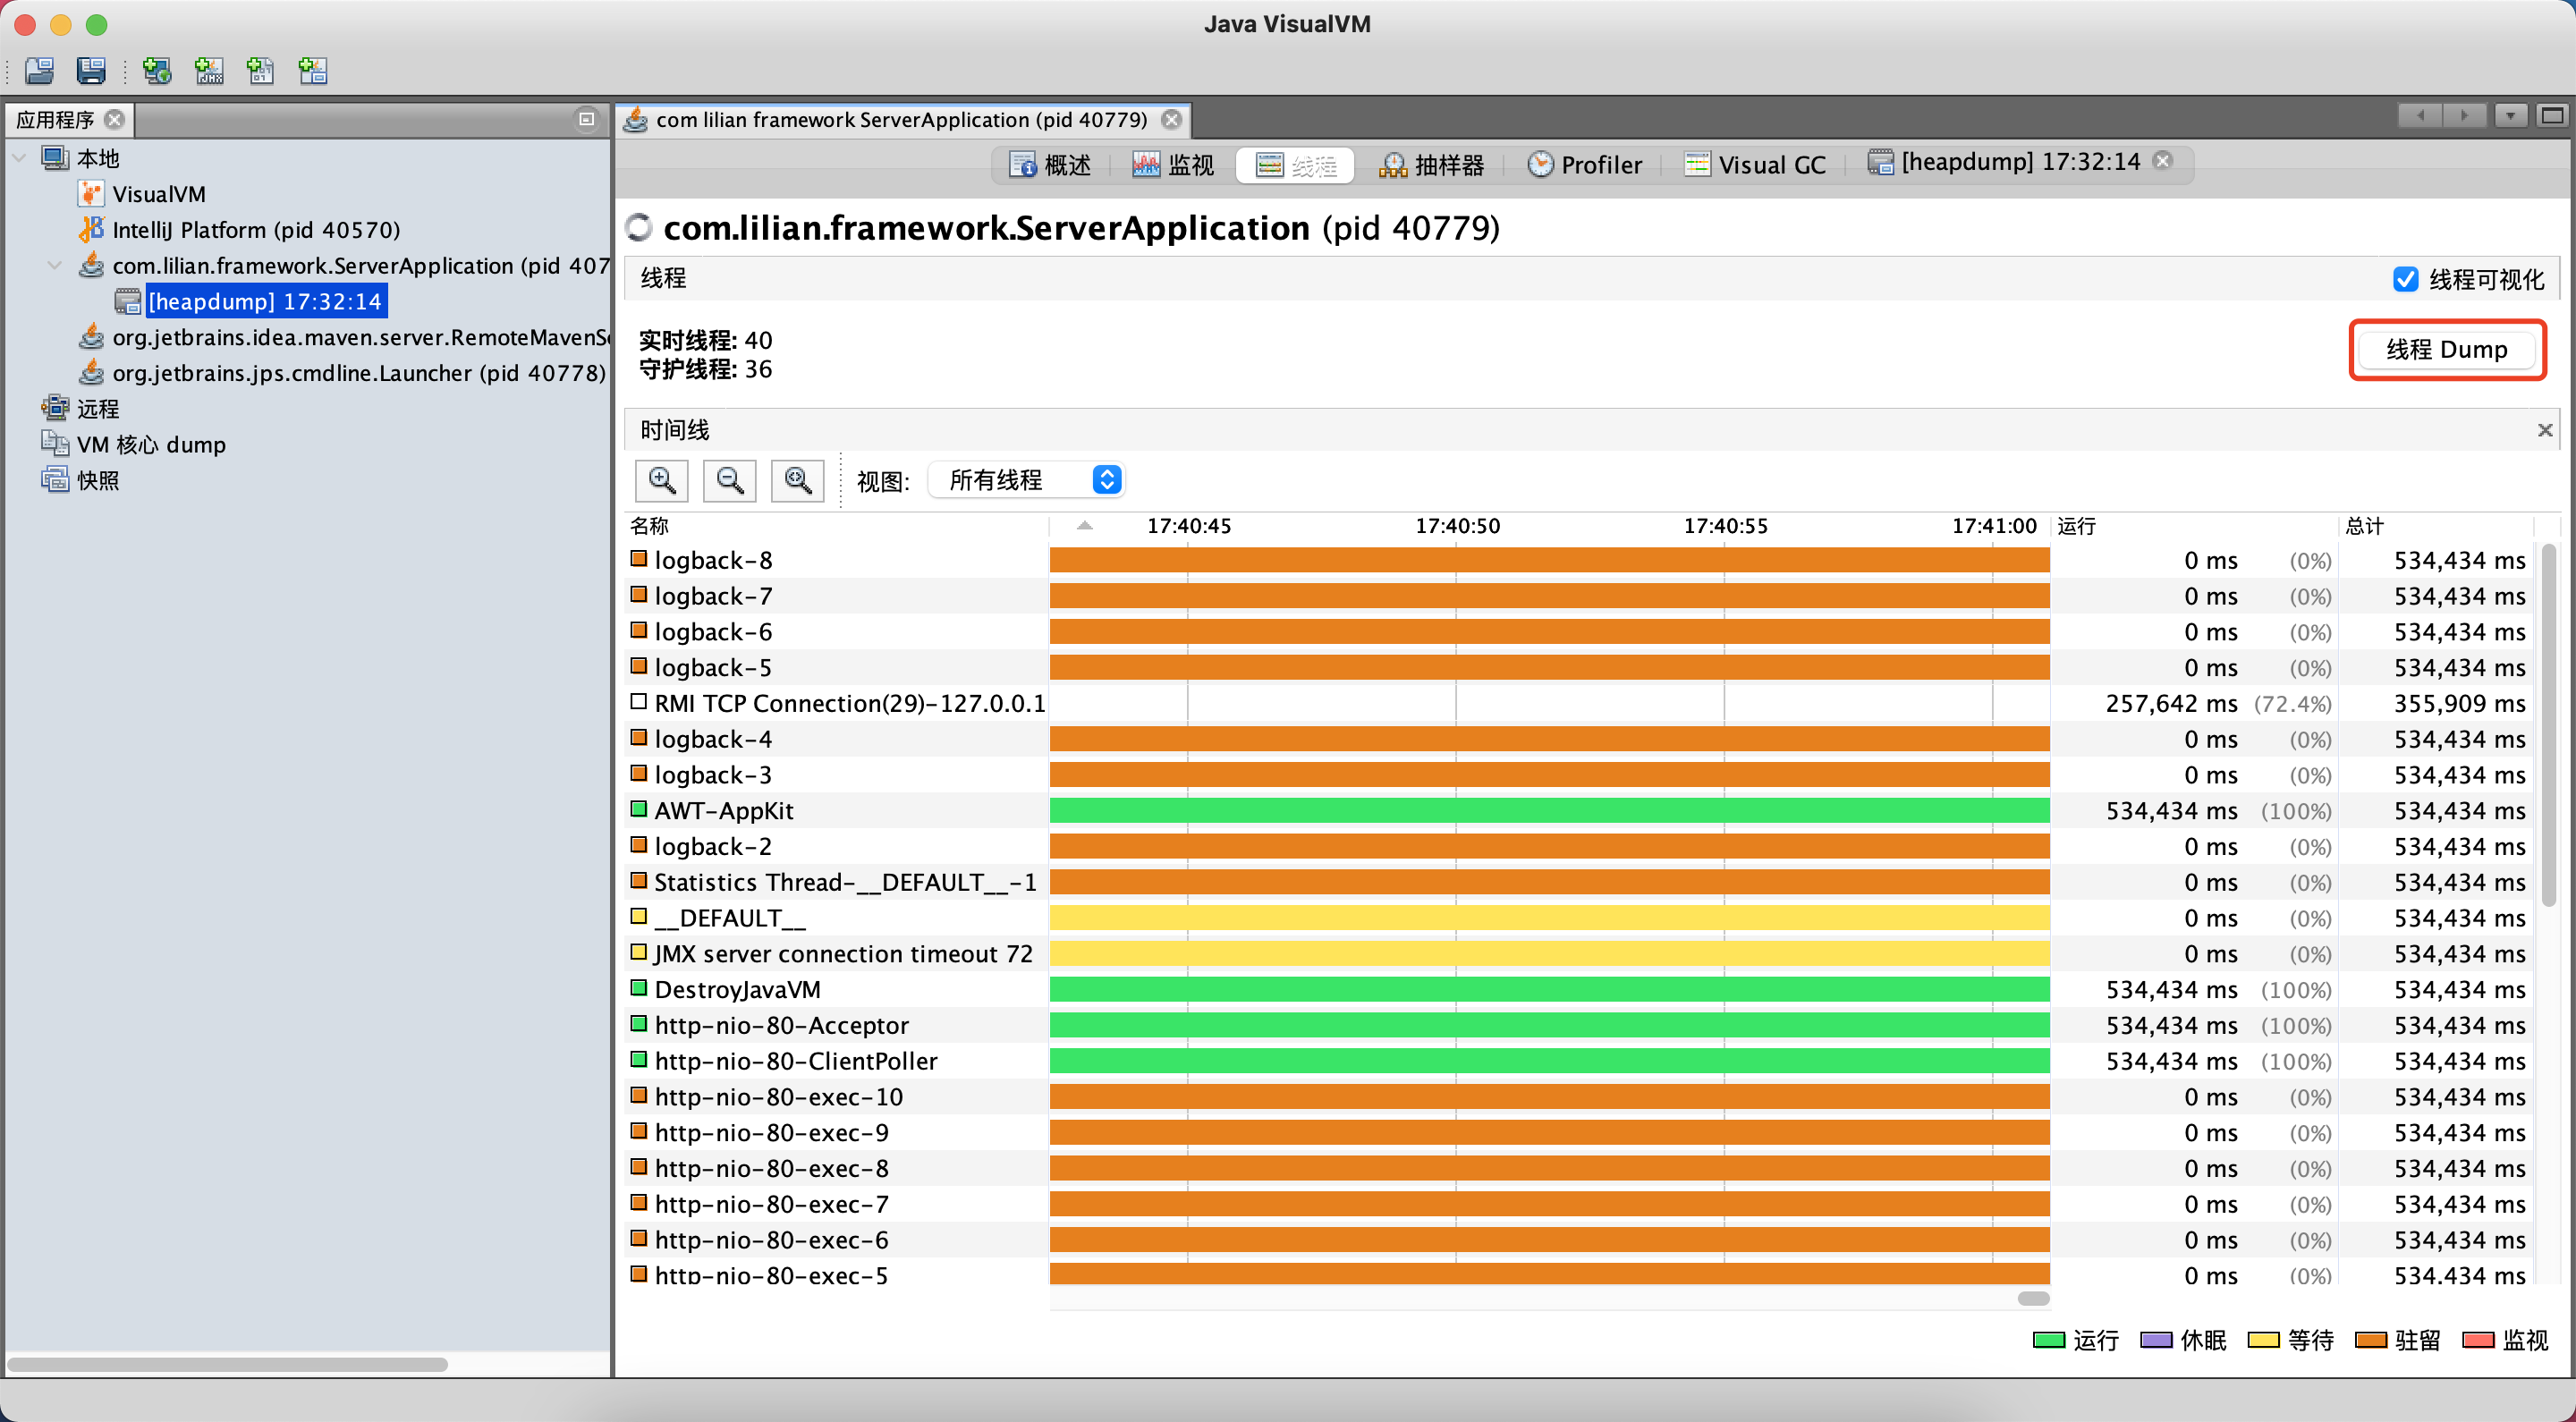Switch to the 概述 tab
The image size is (2576, 1422).
(x=1050, y=165)
